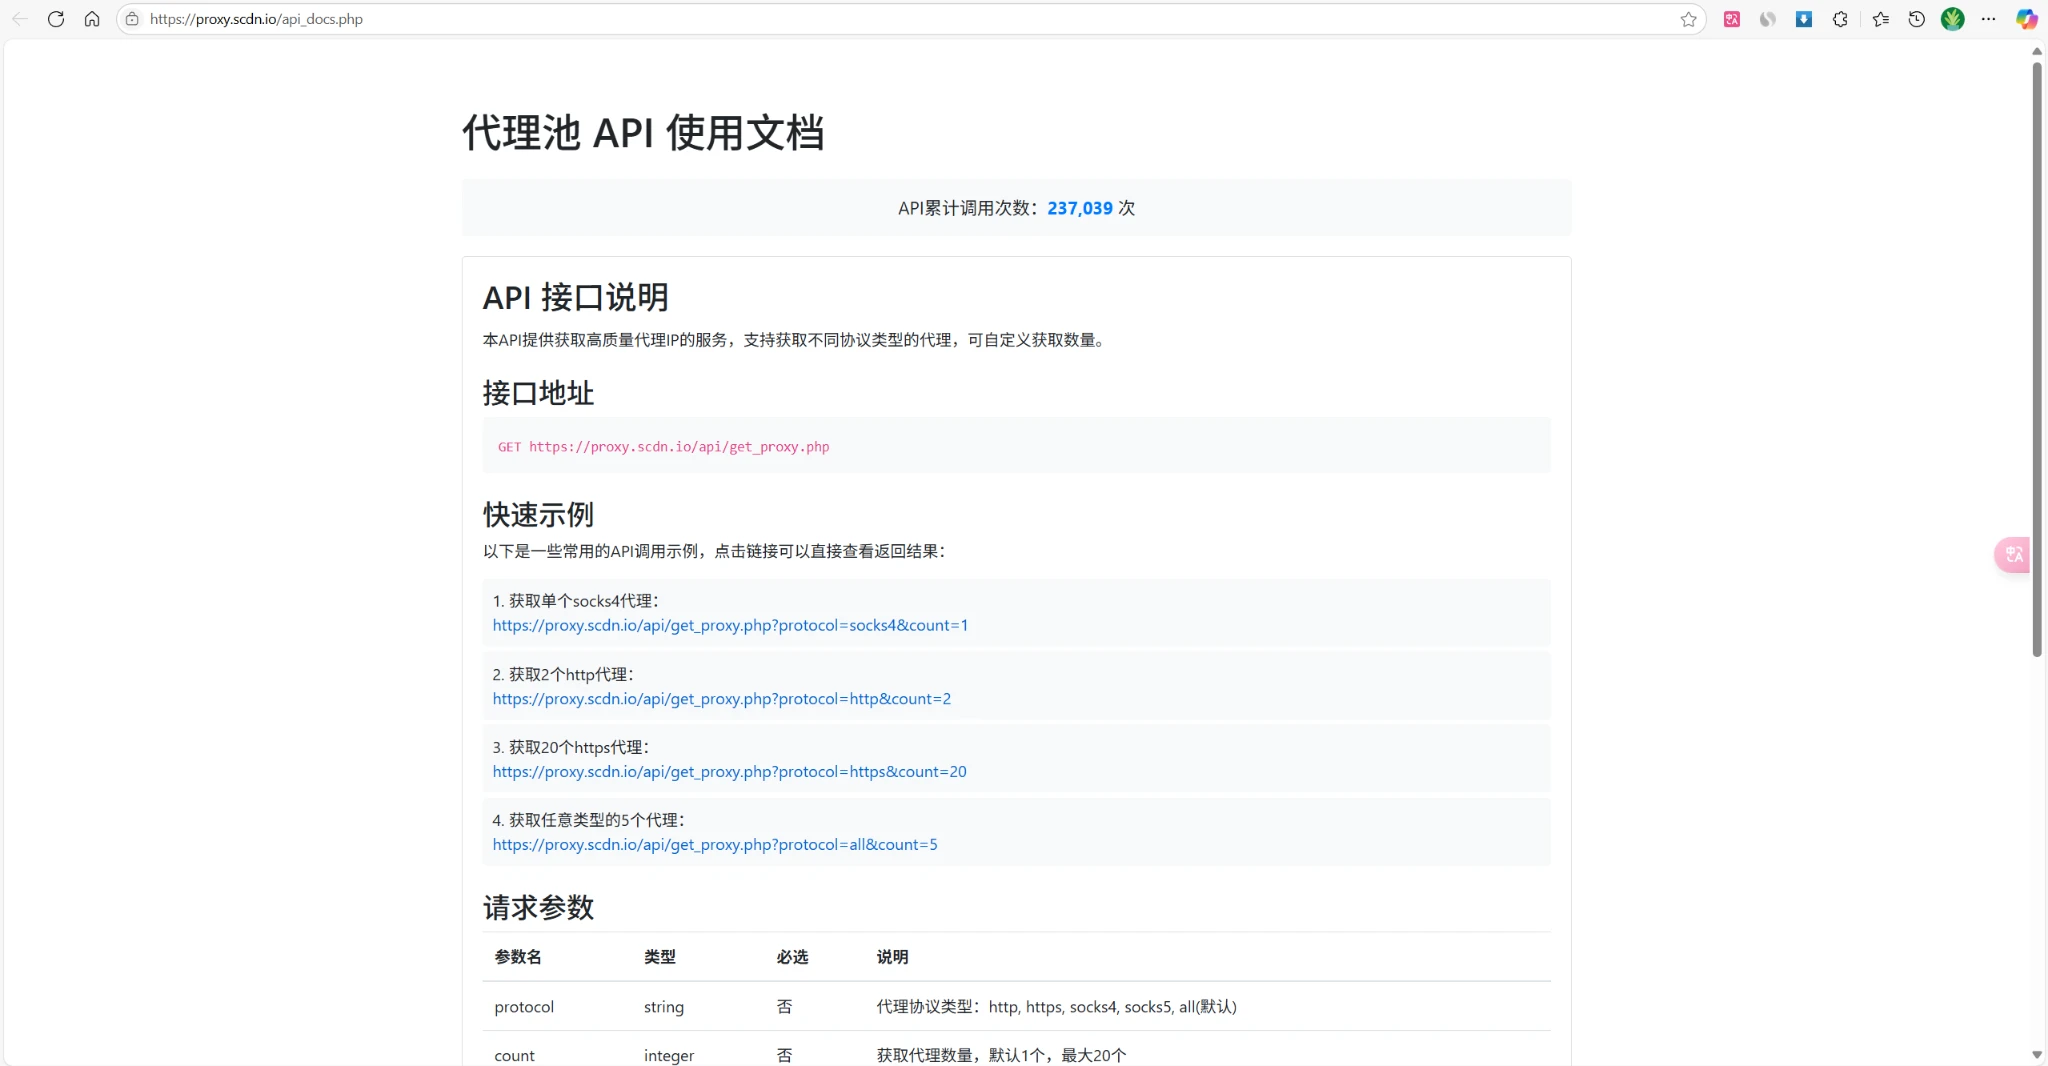Open the green plant profile avatar
Screen dimensions: 2048x1066
point(1952,19)
